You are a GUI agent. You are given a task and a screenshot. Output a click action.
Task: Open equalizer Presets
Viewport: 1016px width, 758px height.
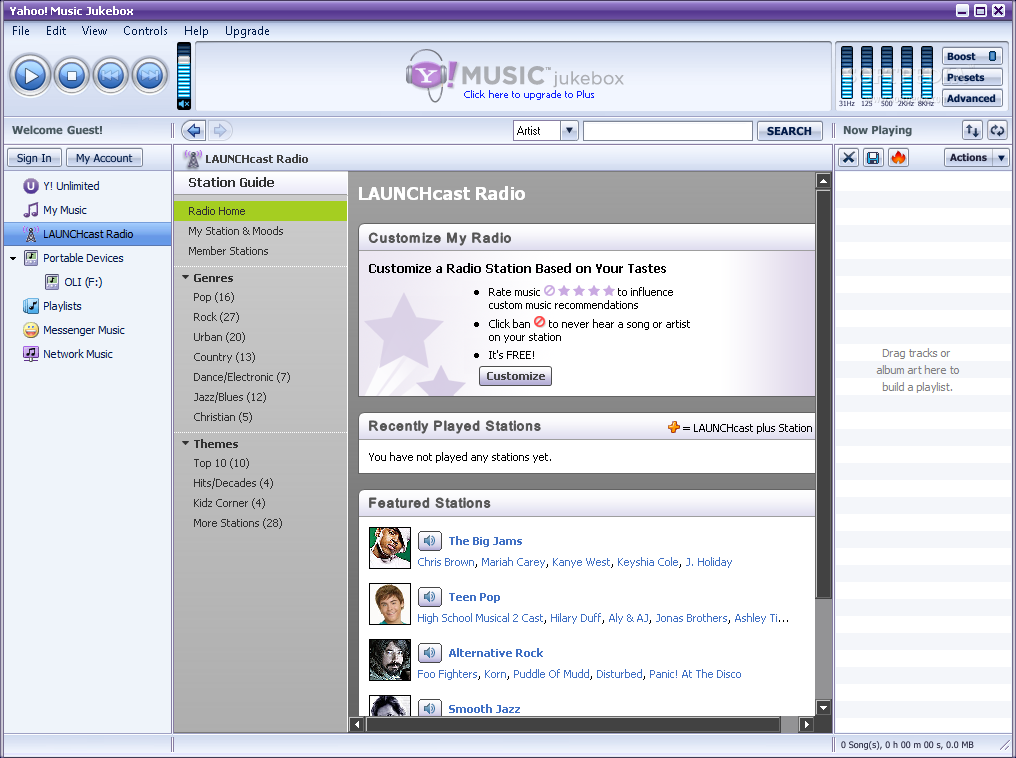(971, 77)
